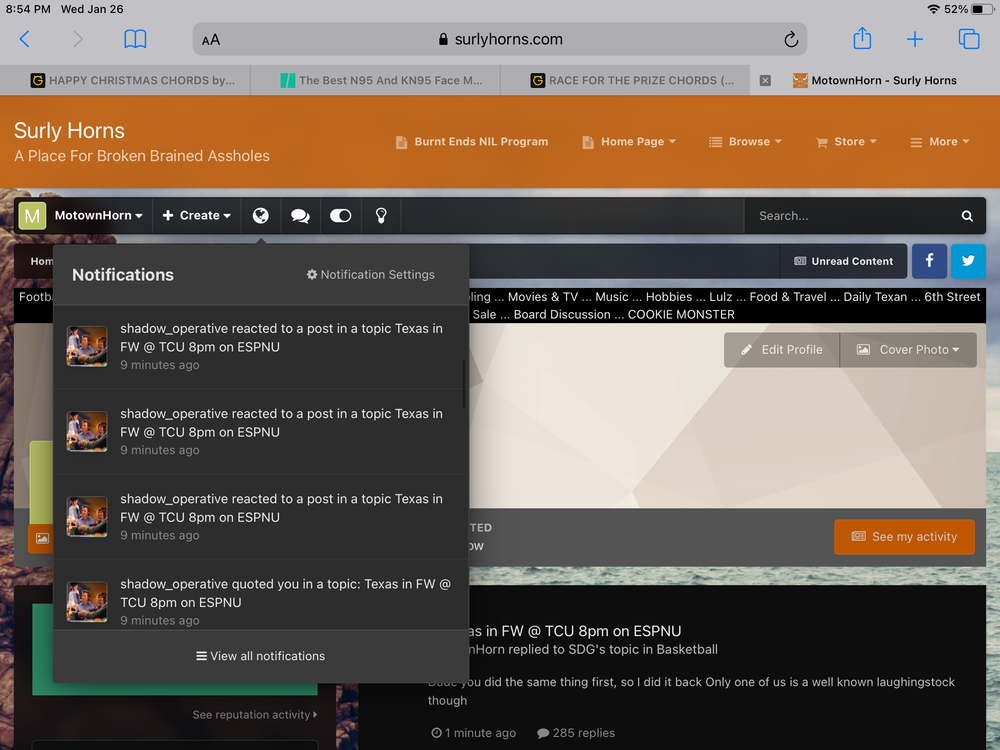Open your messages via the chat bubbles icon
This screenshot has height=750, width=1000.
click(300, 215)
